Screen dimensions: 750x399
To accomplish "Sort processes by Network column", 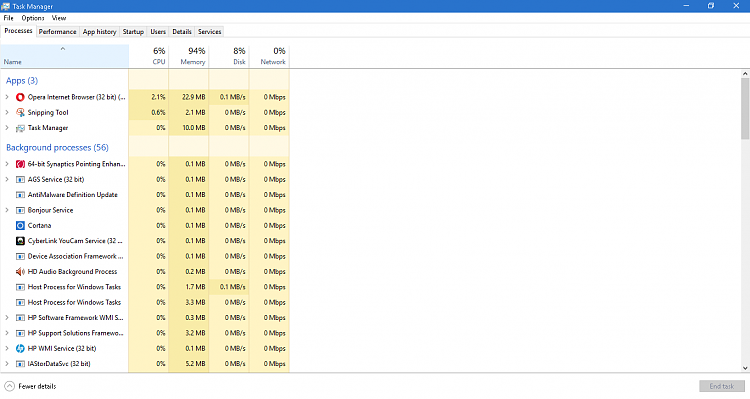I will [269, 56].
